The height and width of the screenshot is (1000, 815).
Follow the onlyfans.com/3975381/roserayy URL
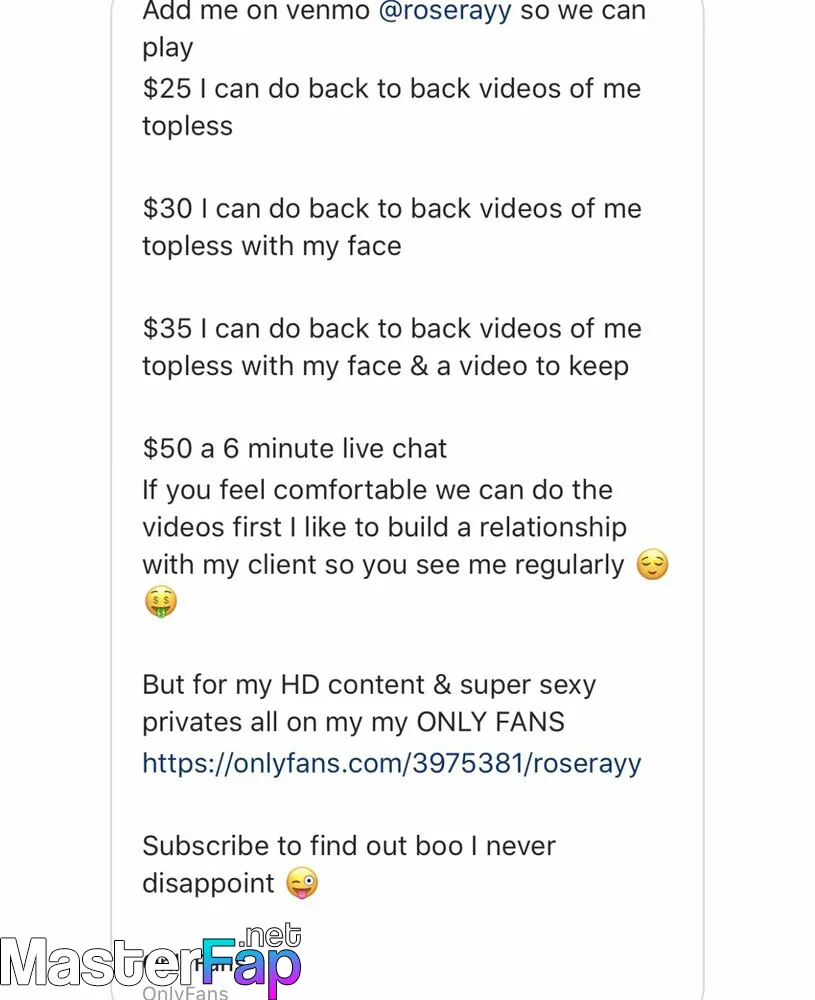[392, 764]
